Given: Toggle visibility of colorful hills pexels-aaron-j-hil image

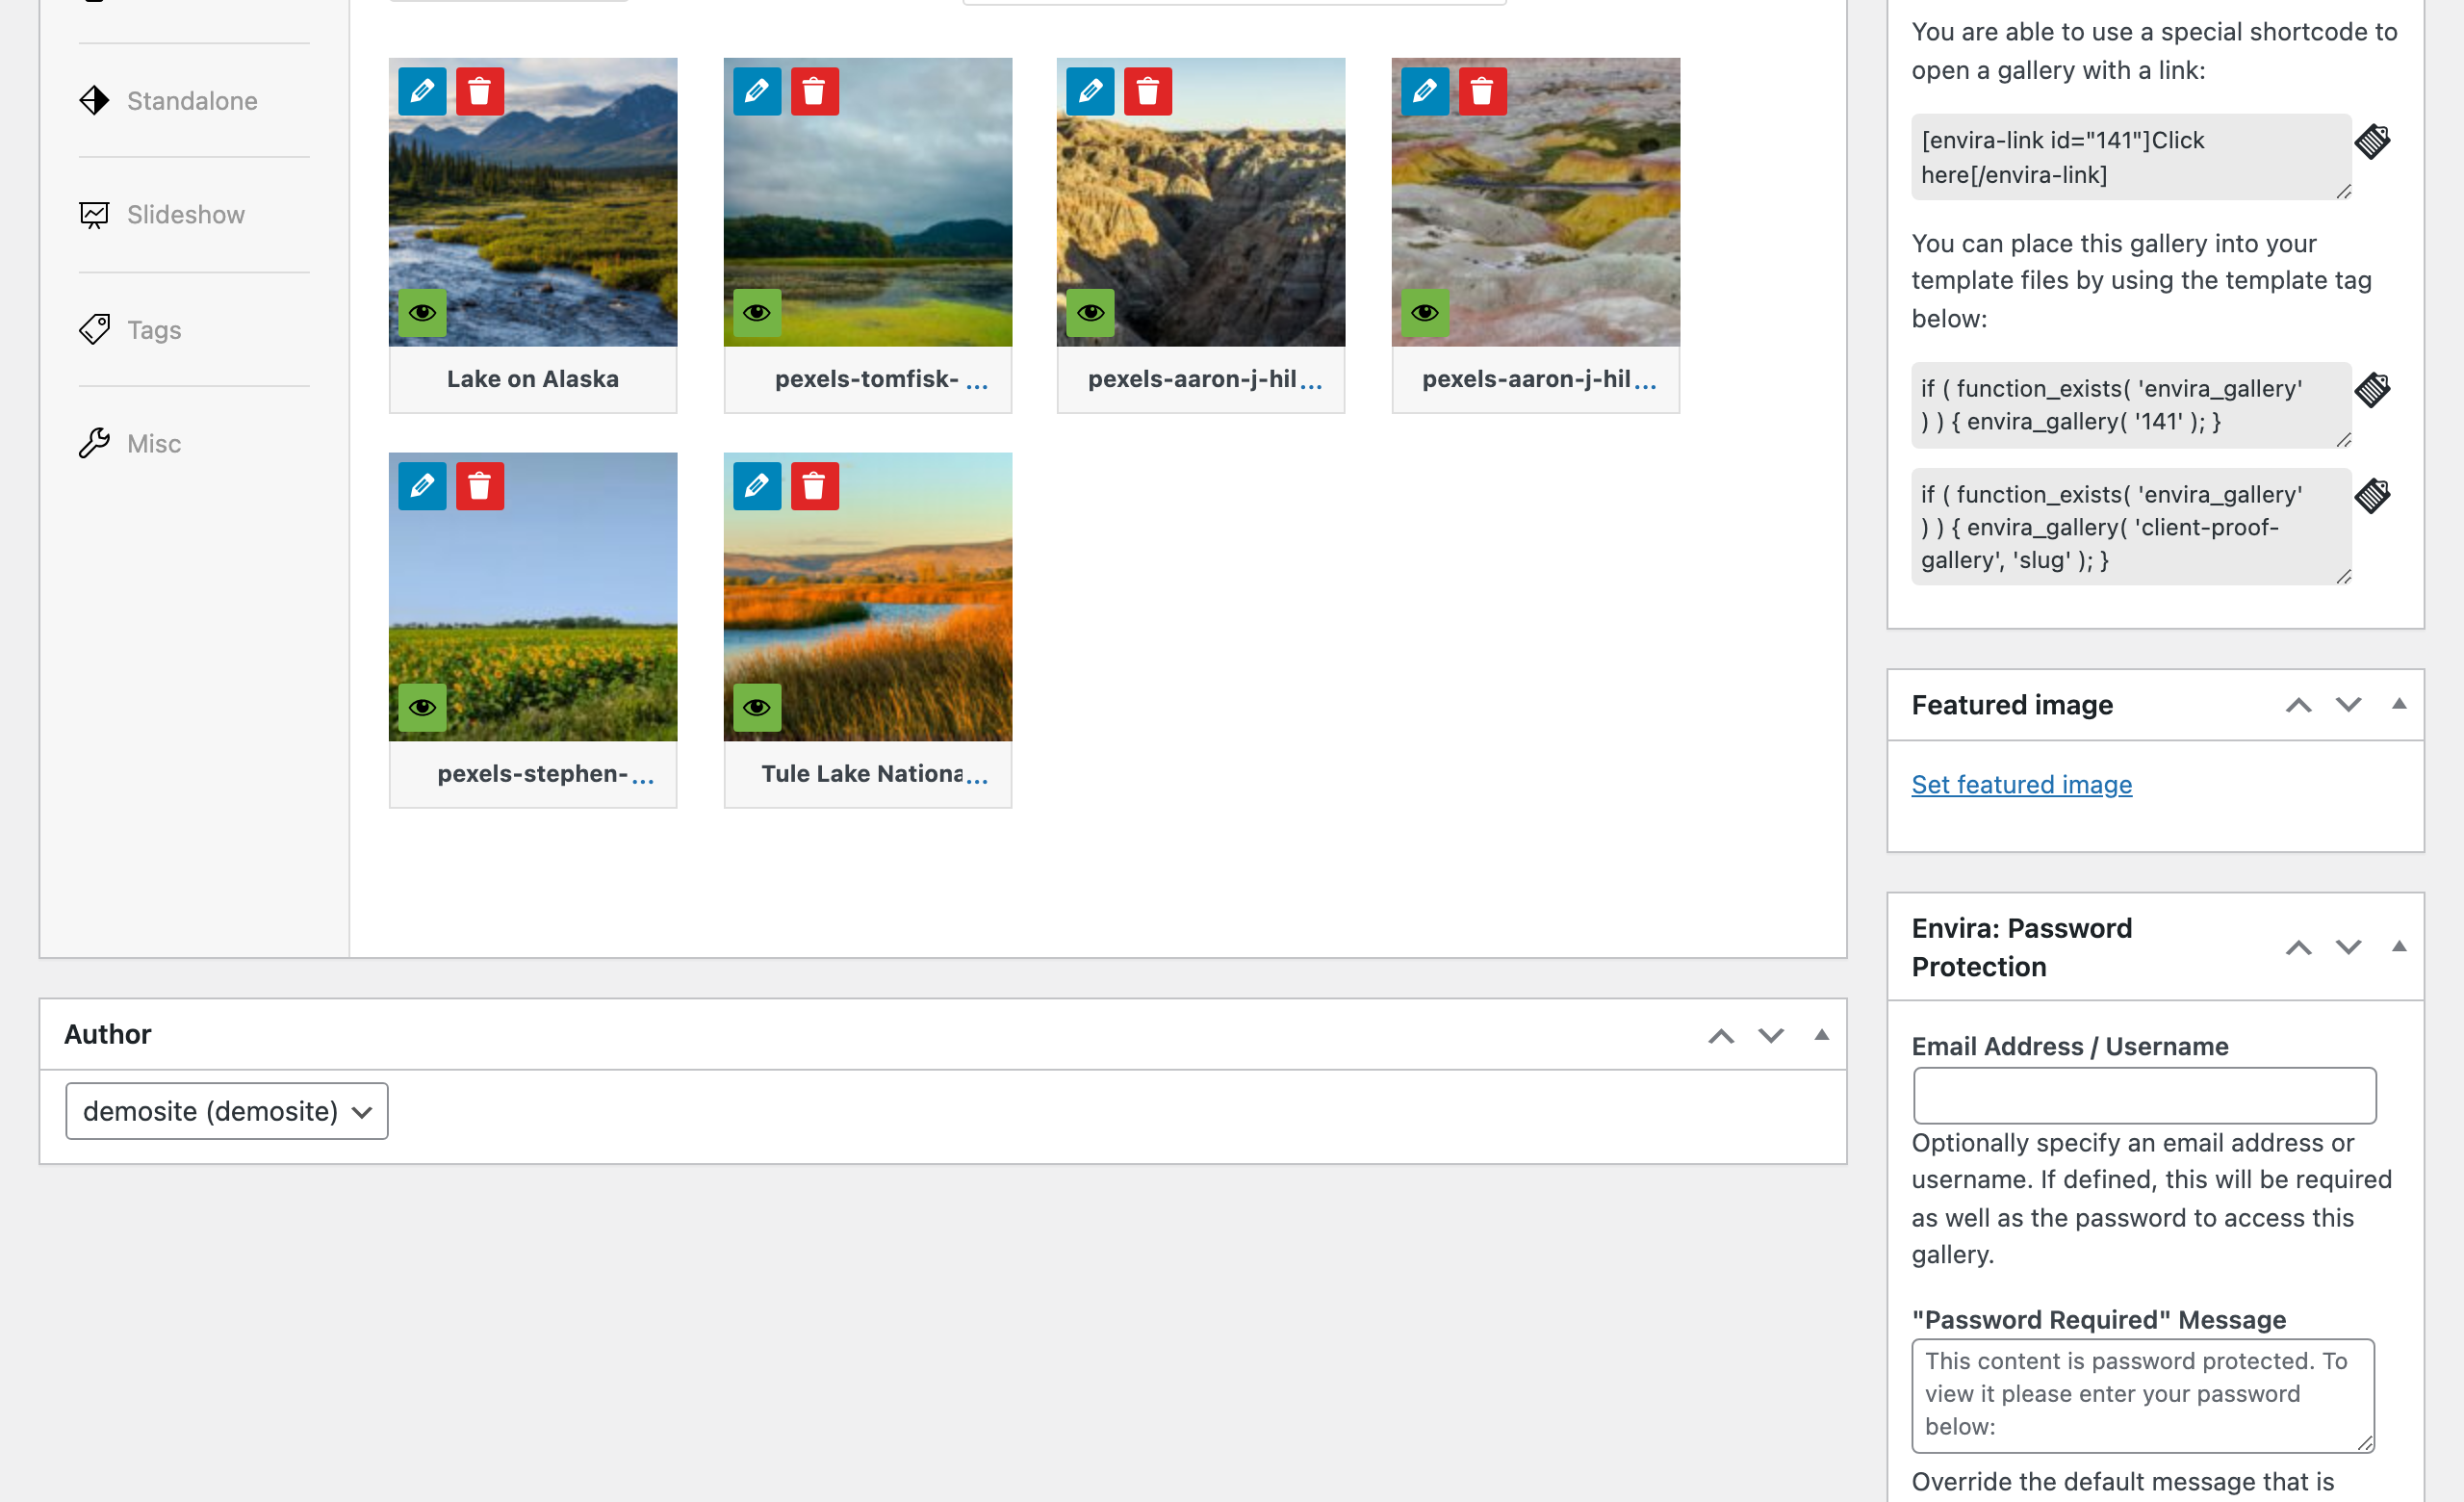Looking at the screenshot, I should coord(1425,313).
